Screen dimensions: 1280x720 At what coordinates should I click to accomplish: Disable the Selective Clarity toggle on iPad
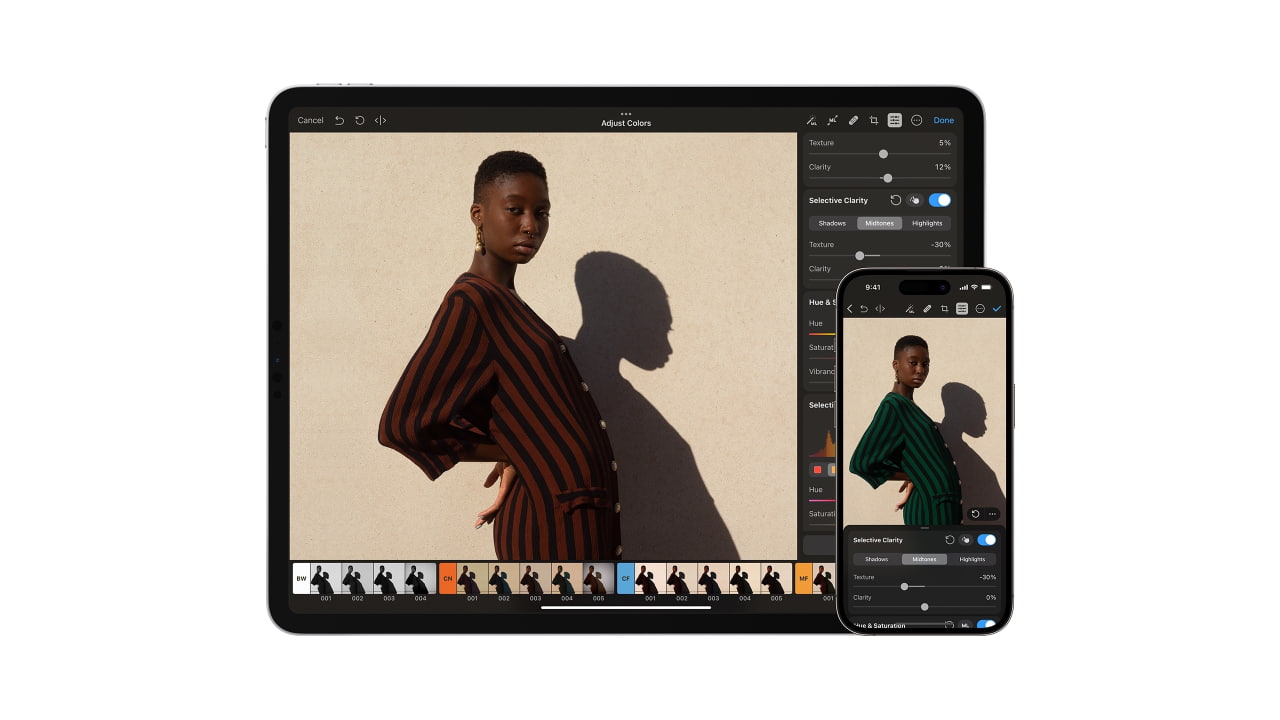pyautogui.click(x=939, y=200)
